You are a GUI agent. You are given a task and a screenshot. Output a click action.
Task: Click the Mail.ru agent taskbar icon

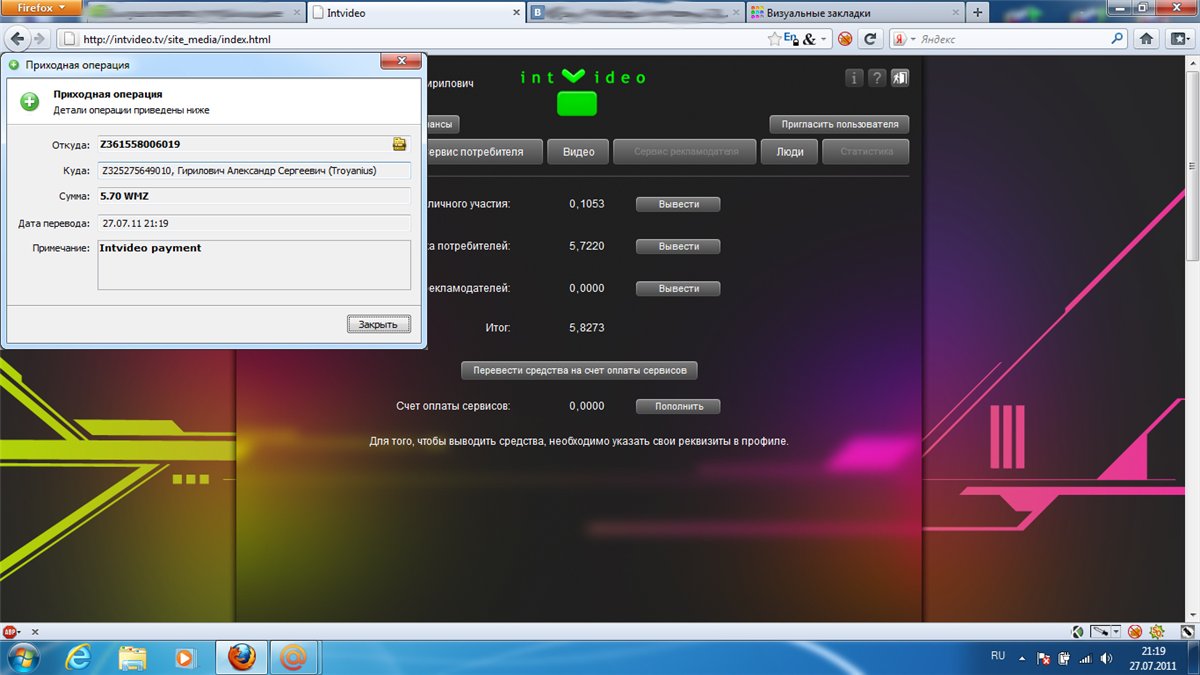(293, 657)
